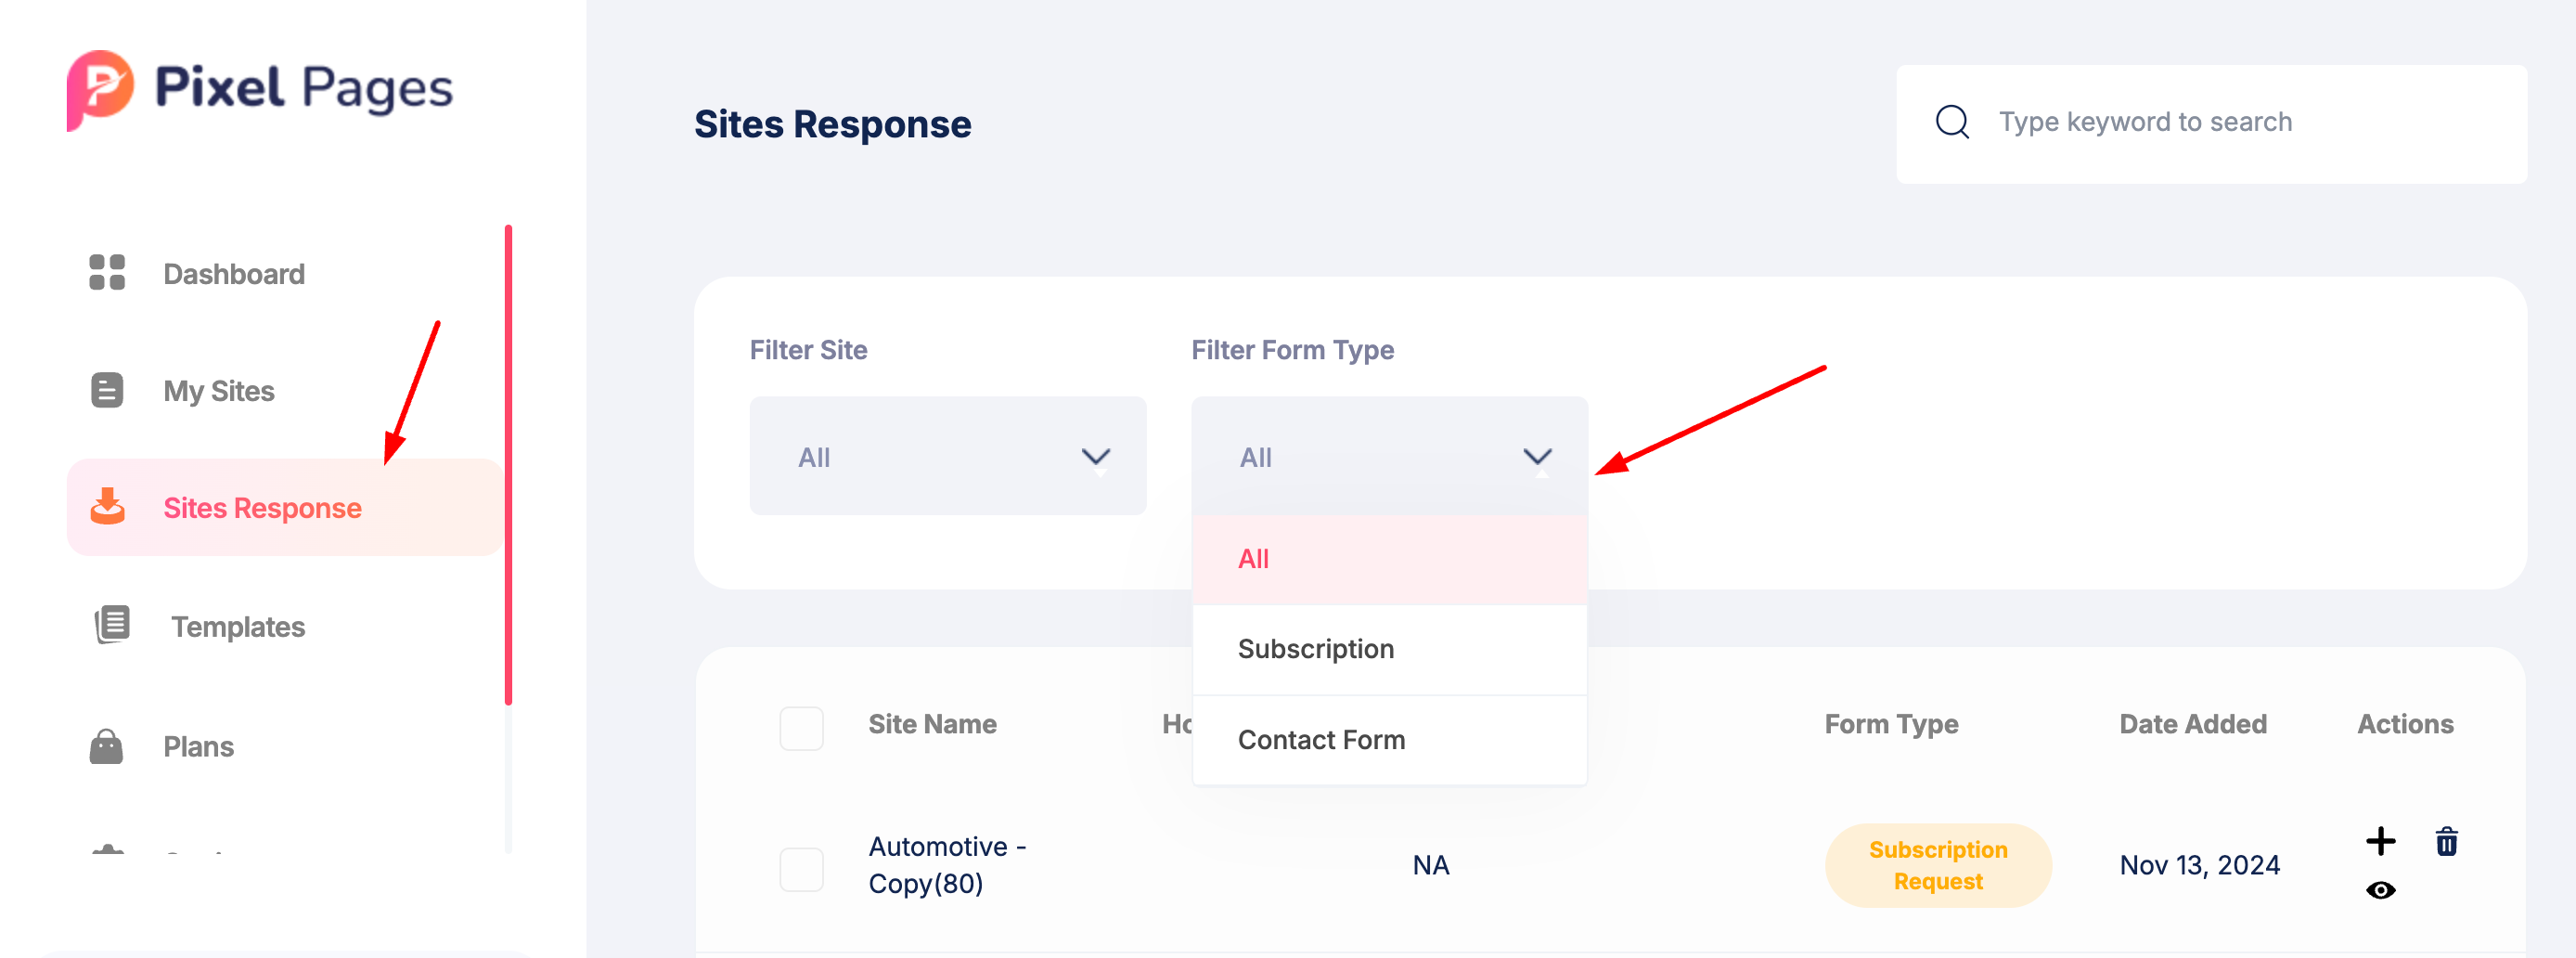Click the Site Name column header
The height and width of the screenshot is (958, 2576).
coord(932,723)
